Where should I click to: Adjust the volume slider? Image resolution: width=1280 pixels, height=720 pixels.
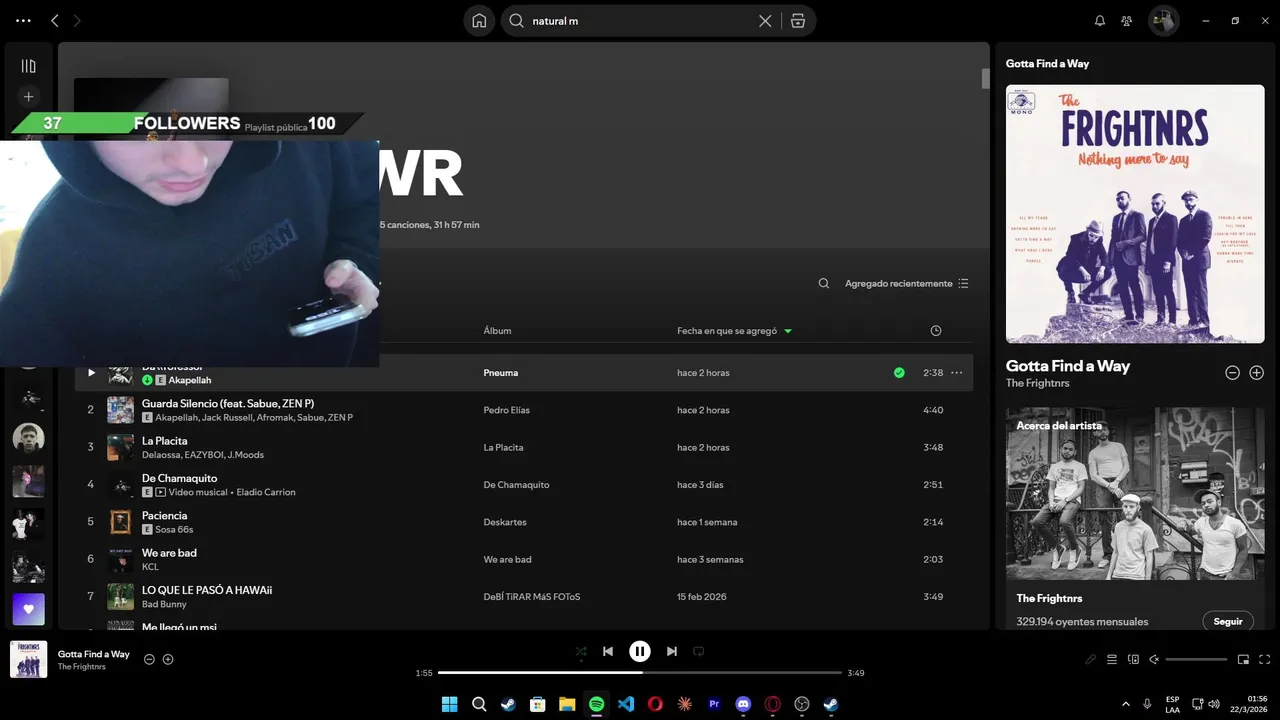1196,659
